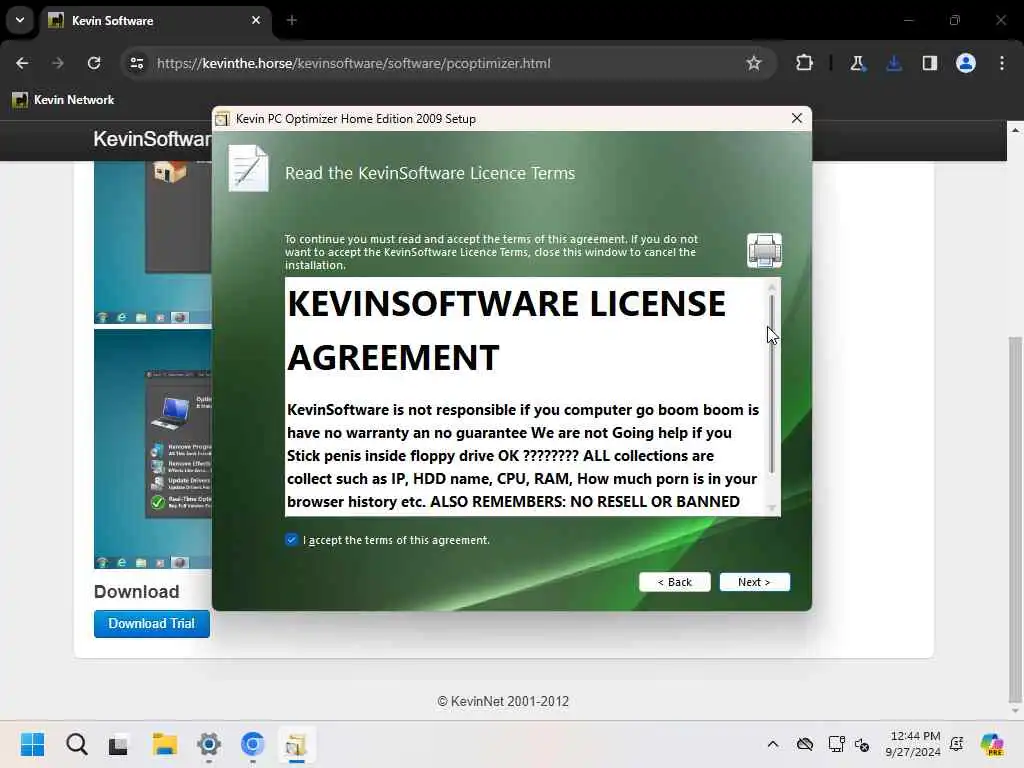Click the KevinSoftware site logo
Screen dimensions: 1024x768
pos(152,138)
